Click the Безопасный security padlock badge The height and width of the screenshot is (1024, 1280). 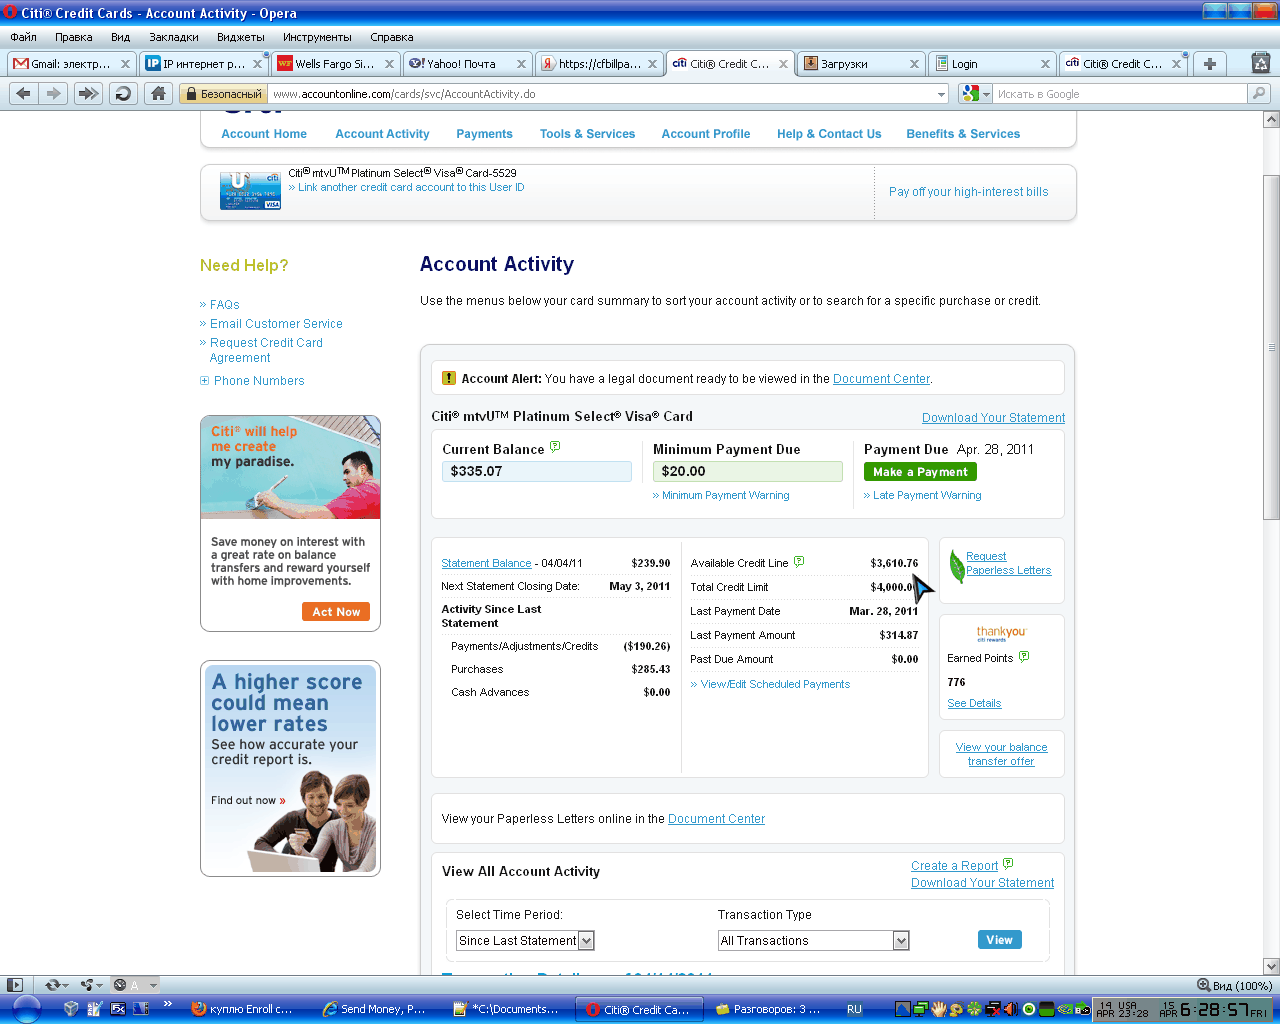tap(223, 94)
